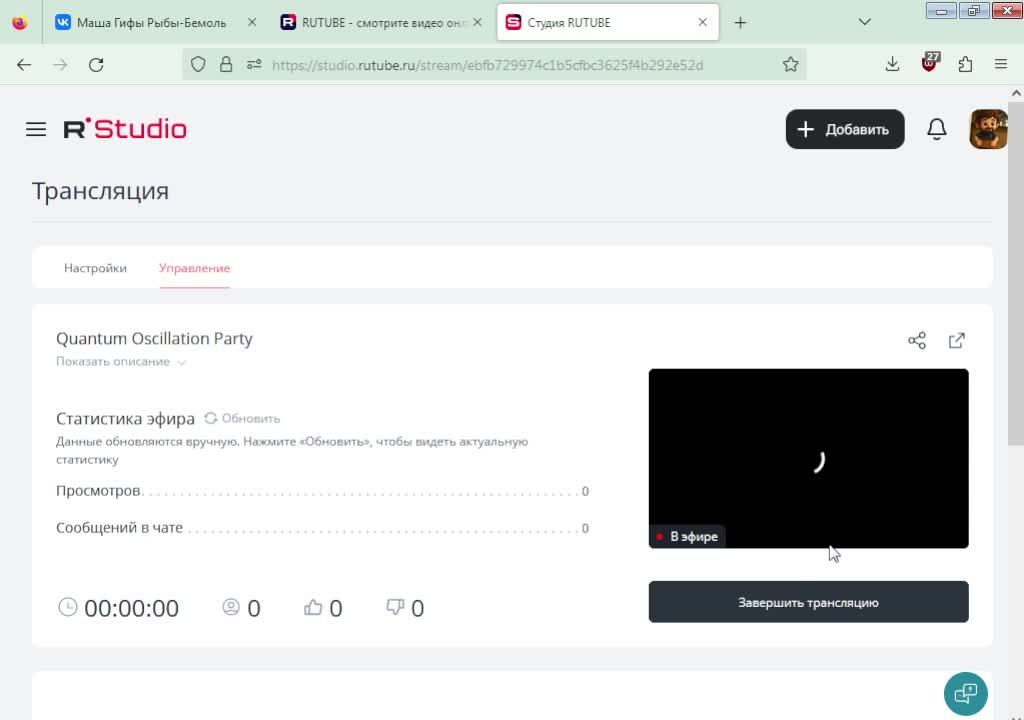Open the Firefox application menu
Viewport: 1024px width, 720px height.
pyautogui.click(x=1000, y=64)
